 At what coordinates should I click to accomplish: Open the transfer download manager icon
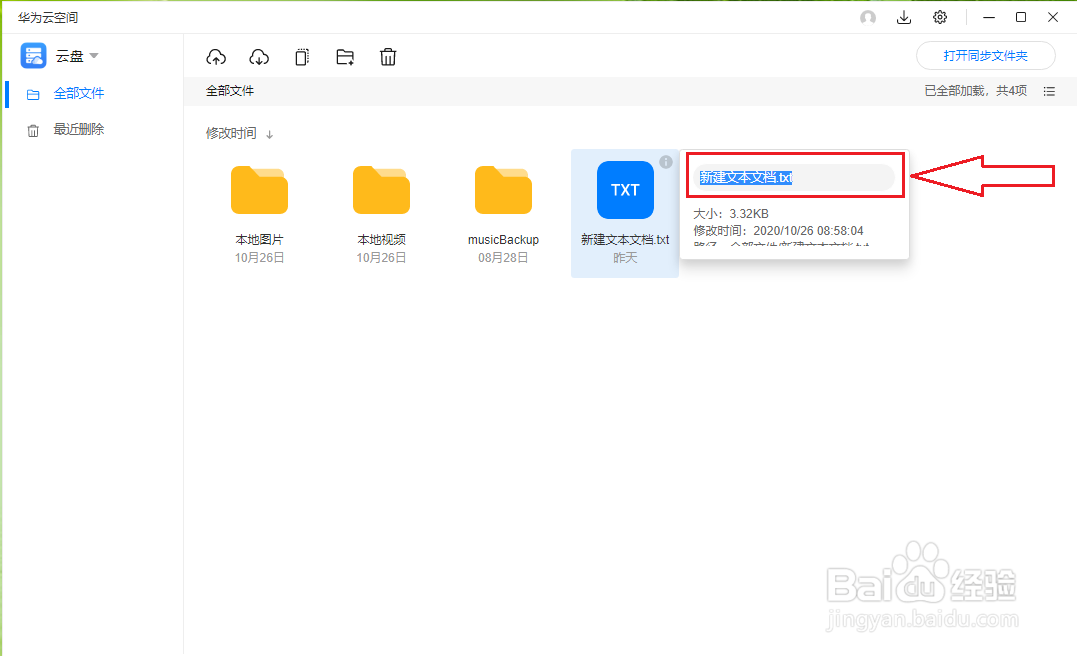click(x=904, y=17)
